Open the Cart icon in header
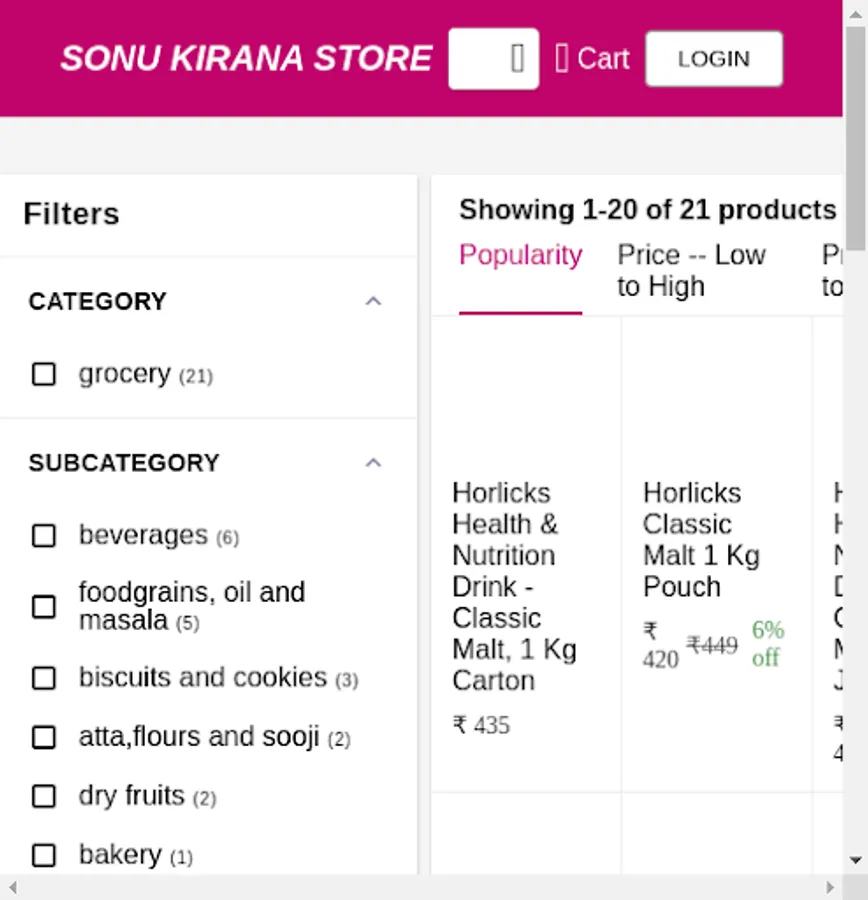 click(x=592, y=59)
